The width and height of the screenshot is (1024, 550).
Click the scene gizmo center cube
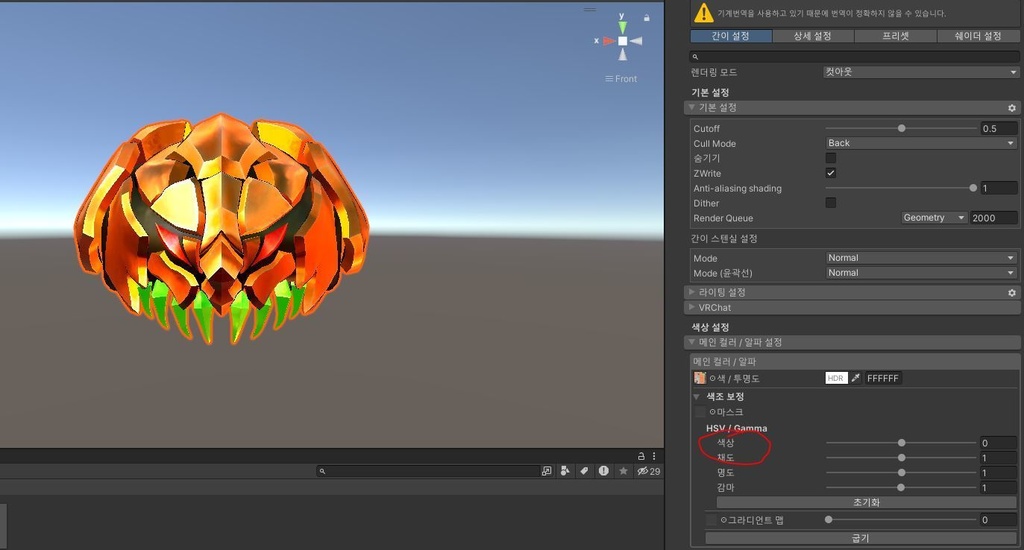tap(622, 40)
